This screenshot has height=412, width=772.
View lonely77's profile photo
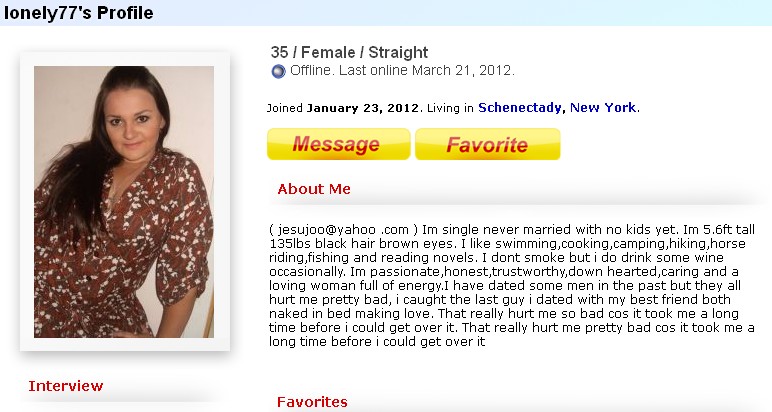click(x=124, y=202)
